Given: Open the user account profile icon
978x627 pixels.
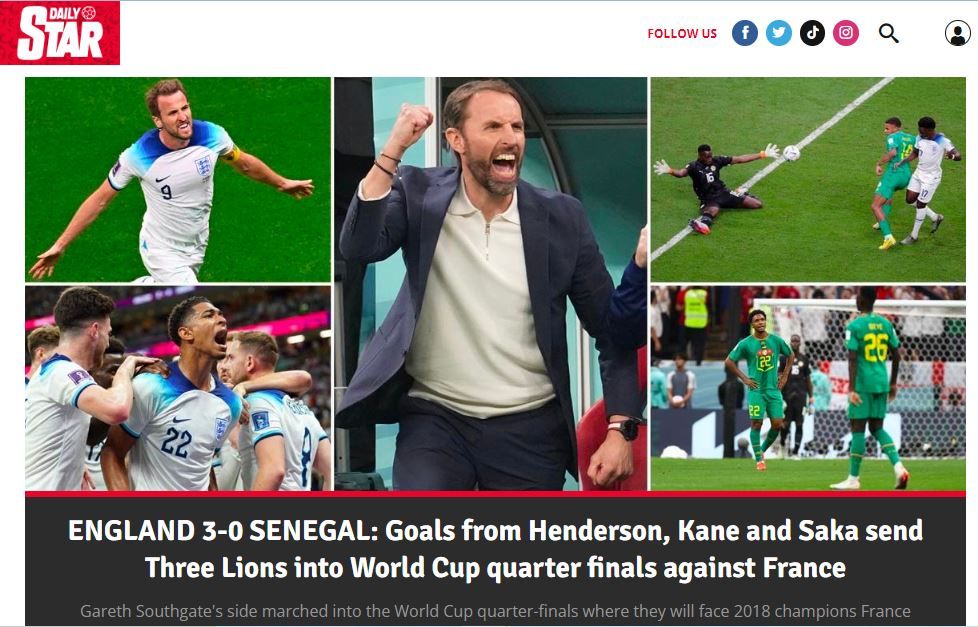Looking at the screenshot, I should (957, 34).
